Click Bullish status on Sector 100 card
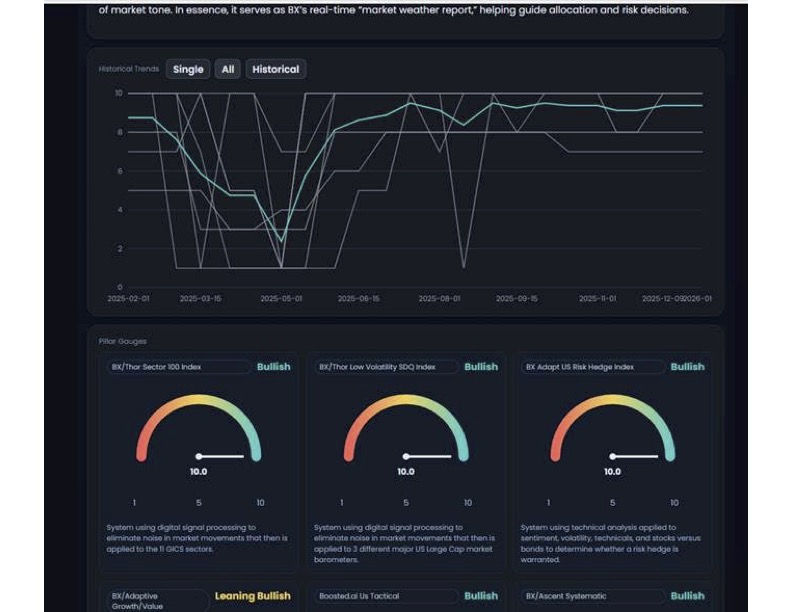This screenshot has width=792, height=612. click(273, 367)
